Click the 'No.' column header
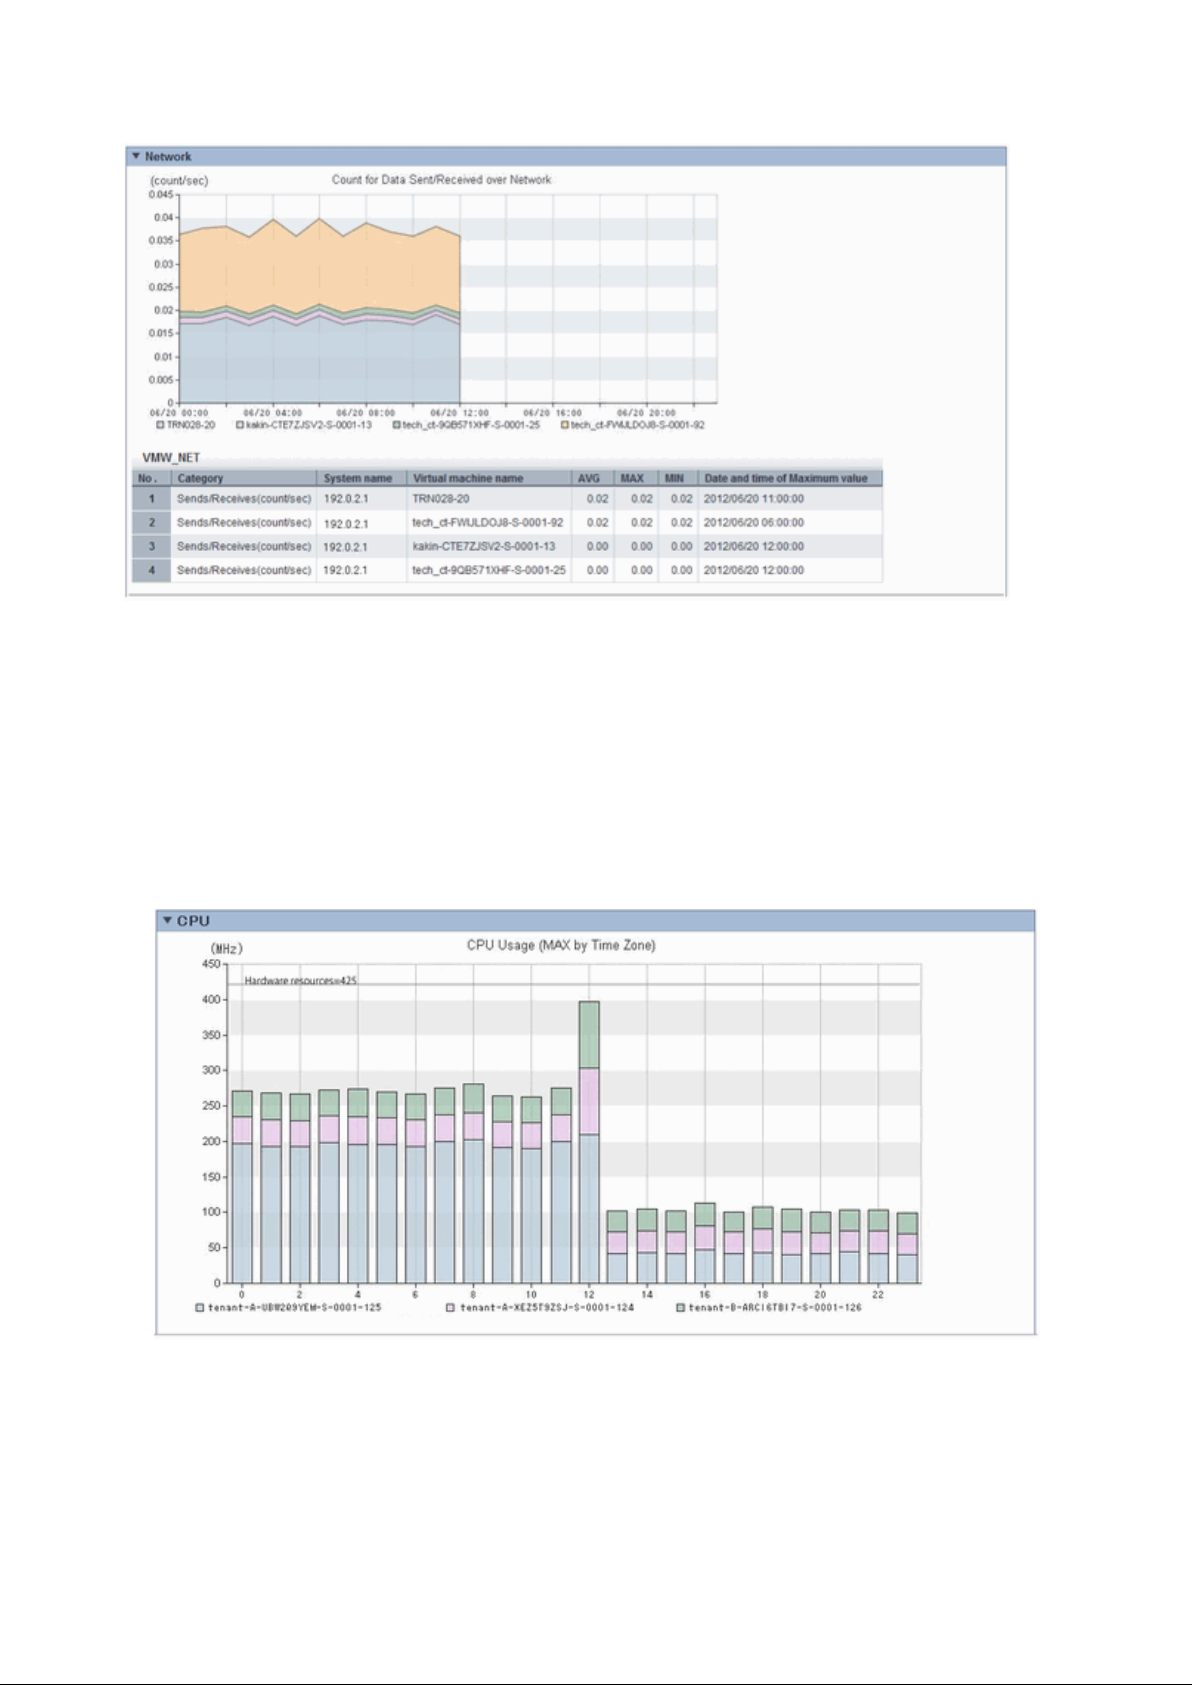The height and width of the screenshot is (1685, 1192). [x=152, y=478]
